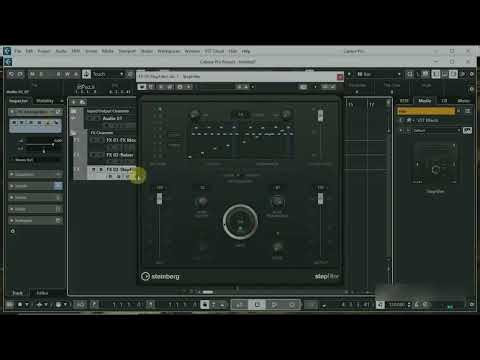Click the Add Track plus icon
Screen dimensions: 480x360
[x=74, y=102]
